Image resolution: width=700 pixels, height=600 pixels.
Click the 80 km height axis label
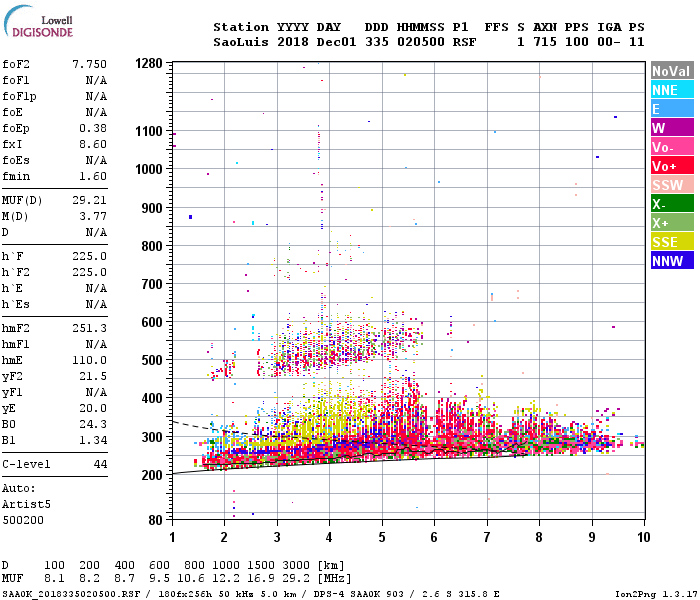tap(155, 520)
